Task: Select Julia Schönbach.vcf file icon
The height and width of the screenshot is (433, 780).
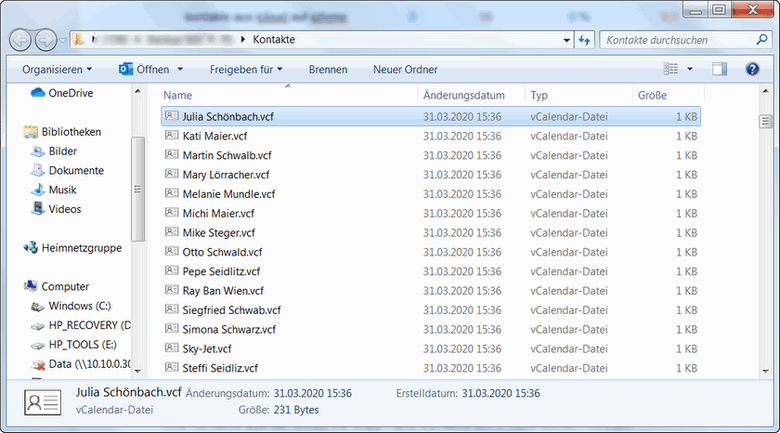Action: [x=172, y=116]
